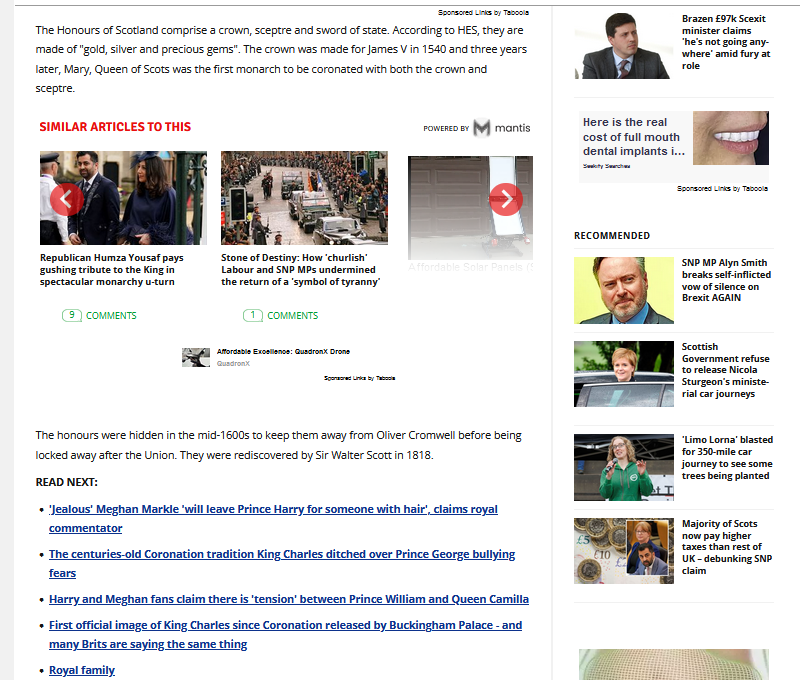Click 'Sponsored Links by Taboola' under the drone ad
Viewport: 800px width, 680px height.
(360, 378)
